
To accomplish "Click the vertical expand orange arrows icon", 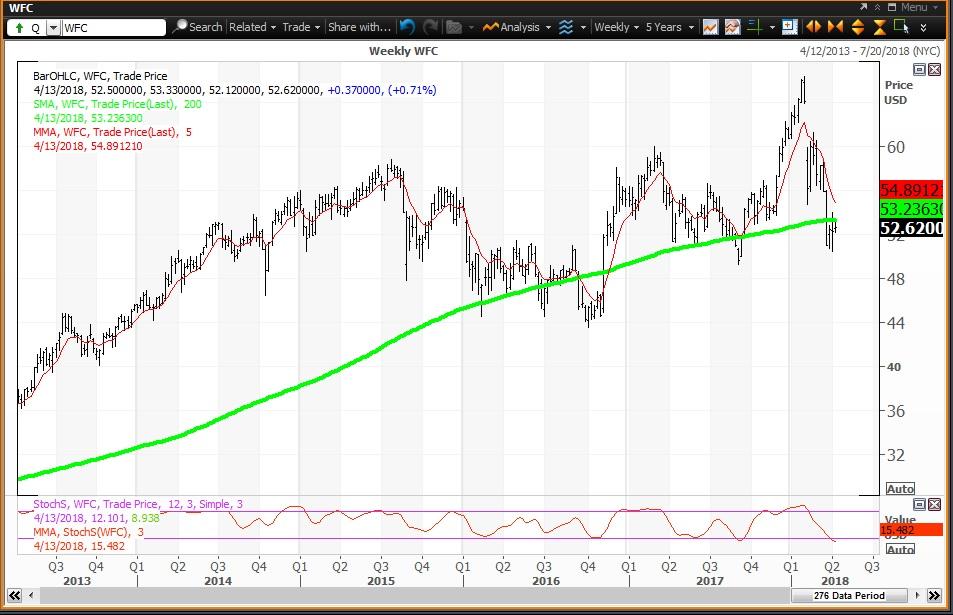I will [x=858, y=27].
